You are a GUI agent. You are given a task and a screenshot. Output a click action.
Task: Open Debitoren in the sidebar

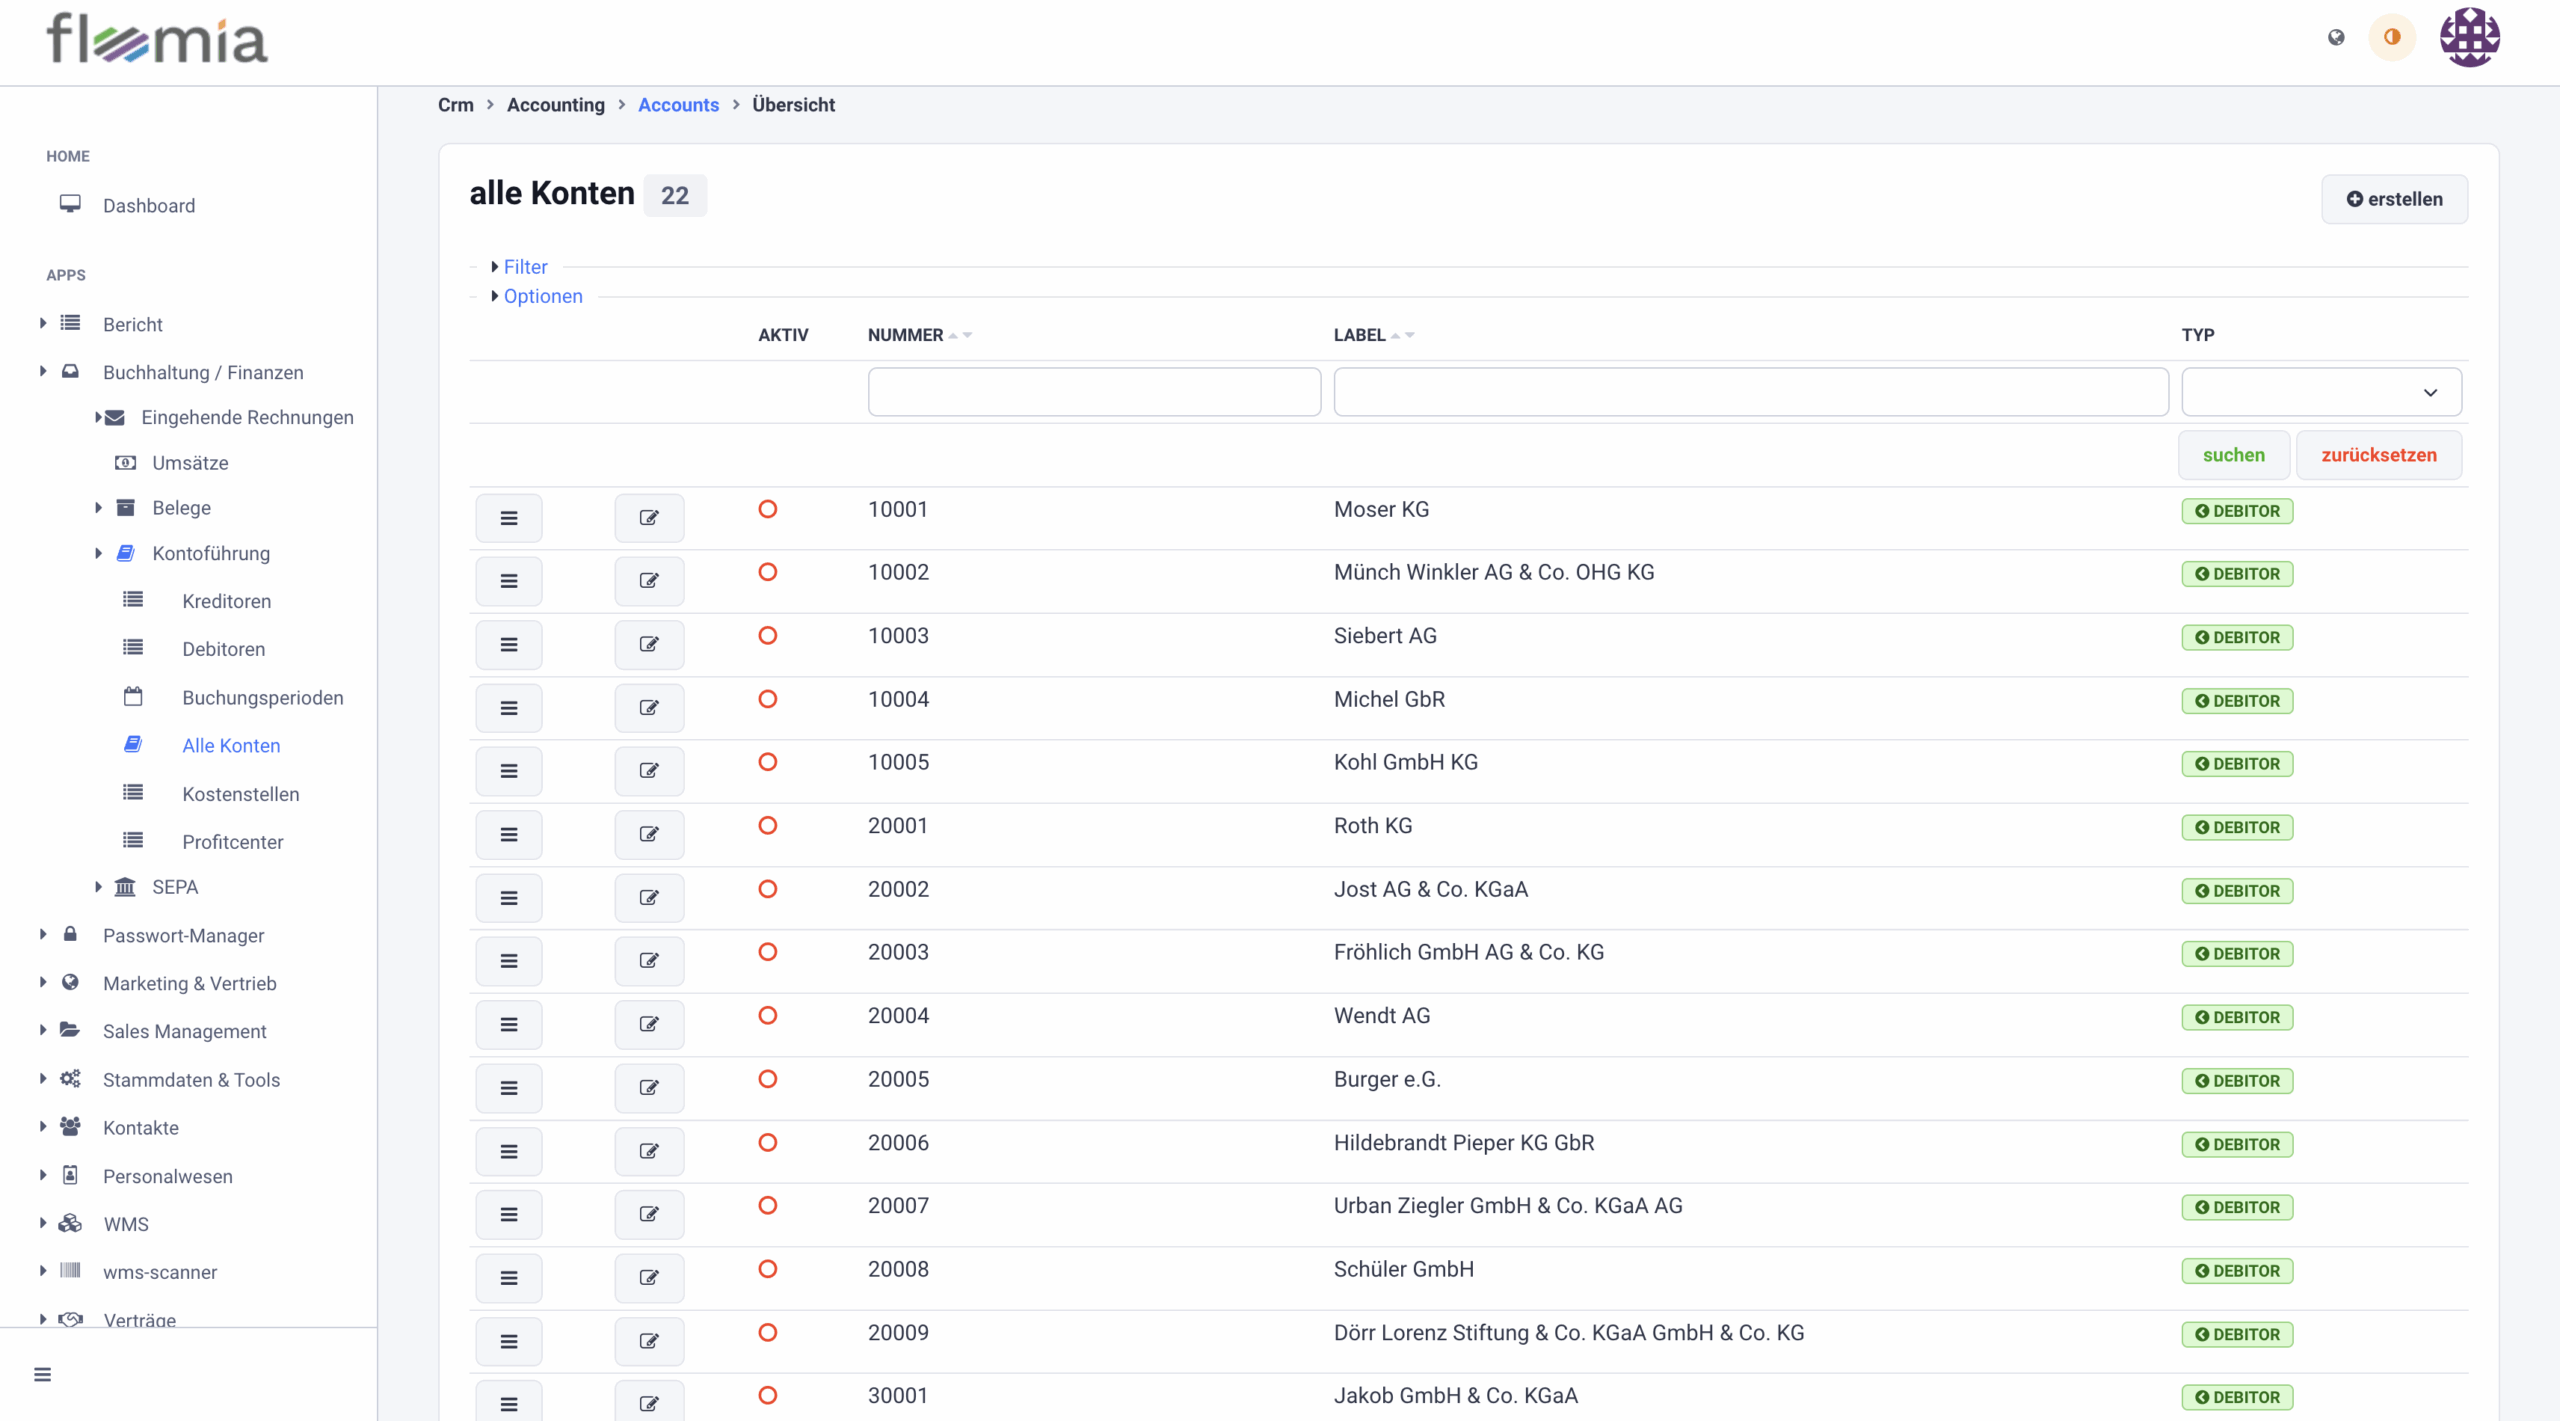223,649
